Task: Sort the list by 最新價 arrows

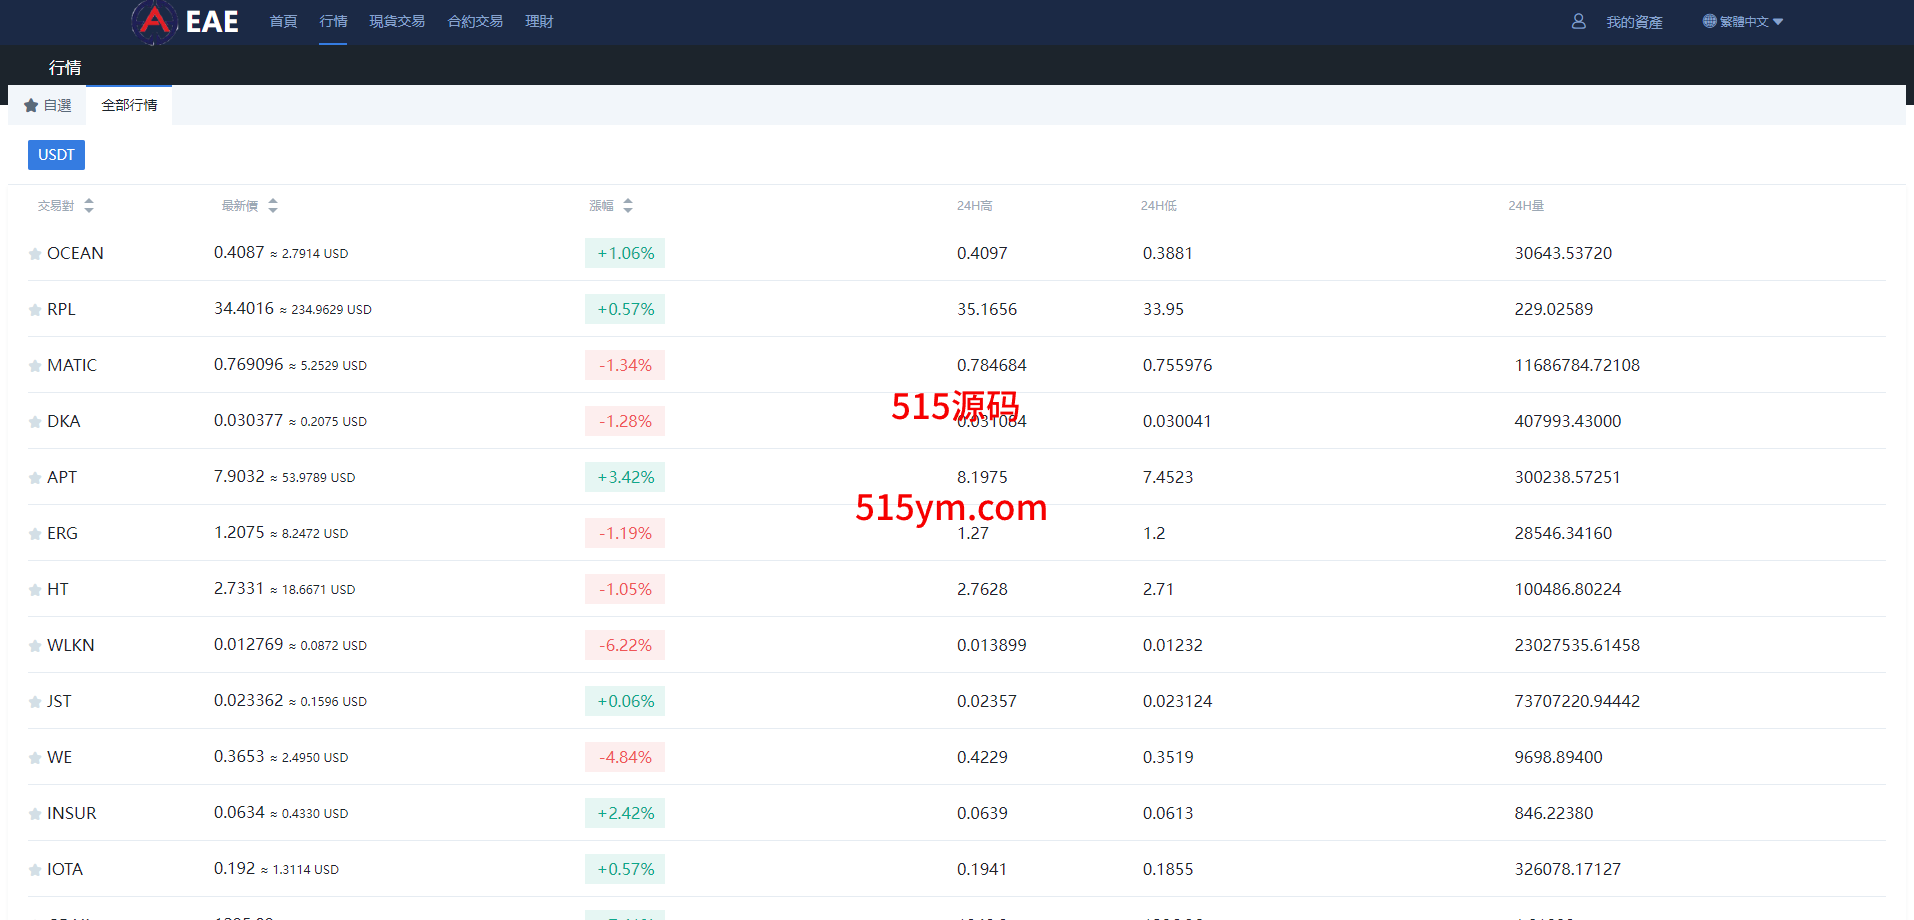Action: (273, 205)
